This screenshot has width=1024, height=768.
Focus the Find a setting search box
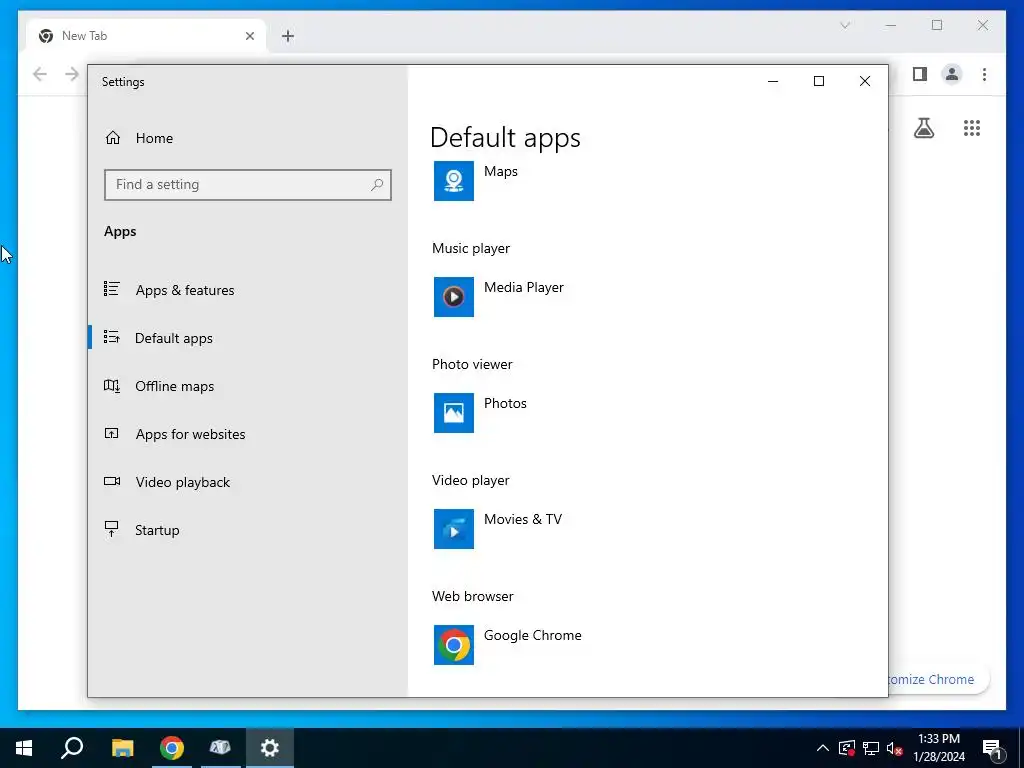(248, 185)
